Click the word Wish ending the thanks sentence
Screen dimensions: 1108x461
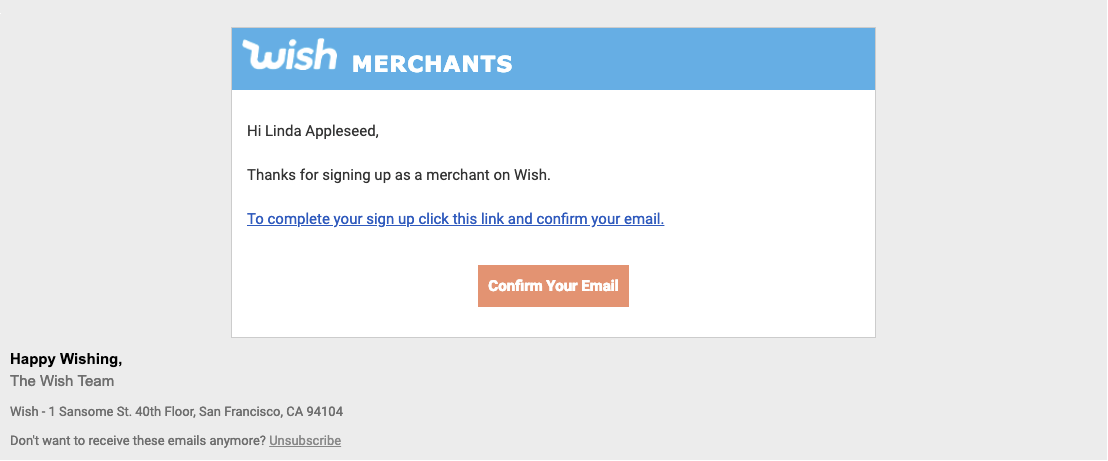click(532, 175)
